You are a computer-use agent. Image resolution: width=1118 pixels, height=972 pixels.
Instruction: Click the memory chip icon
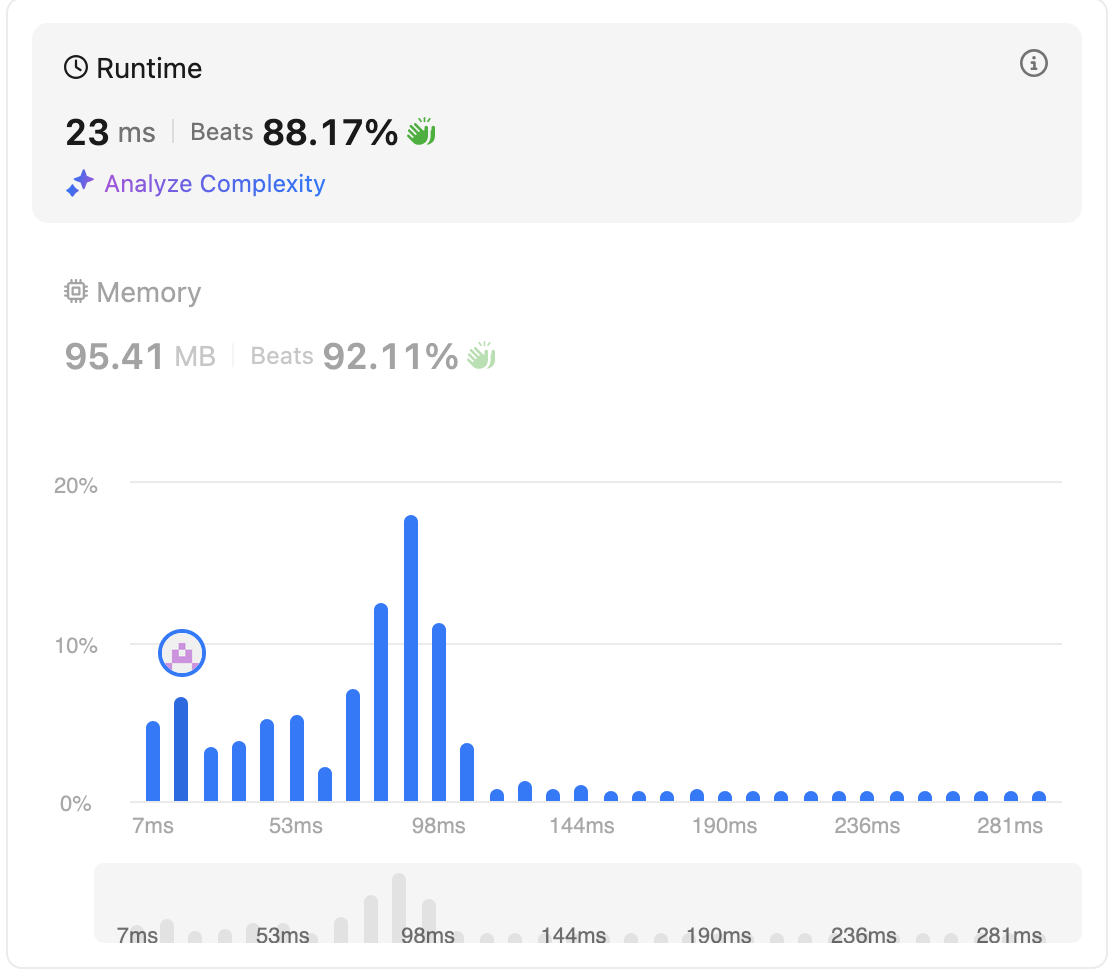point(76,292)
